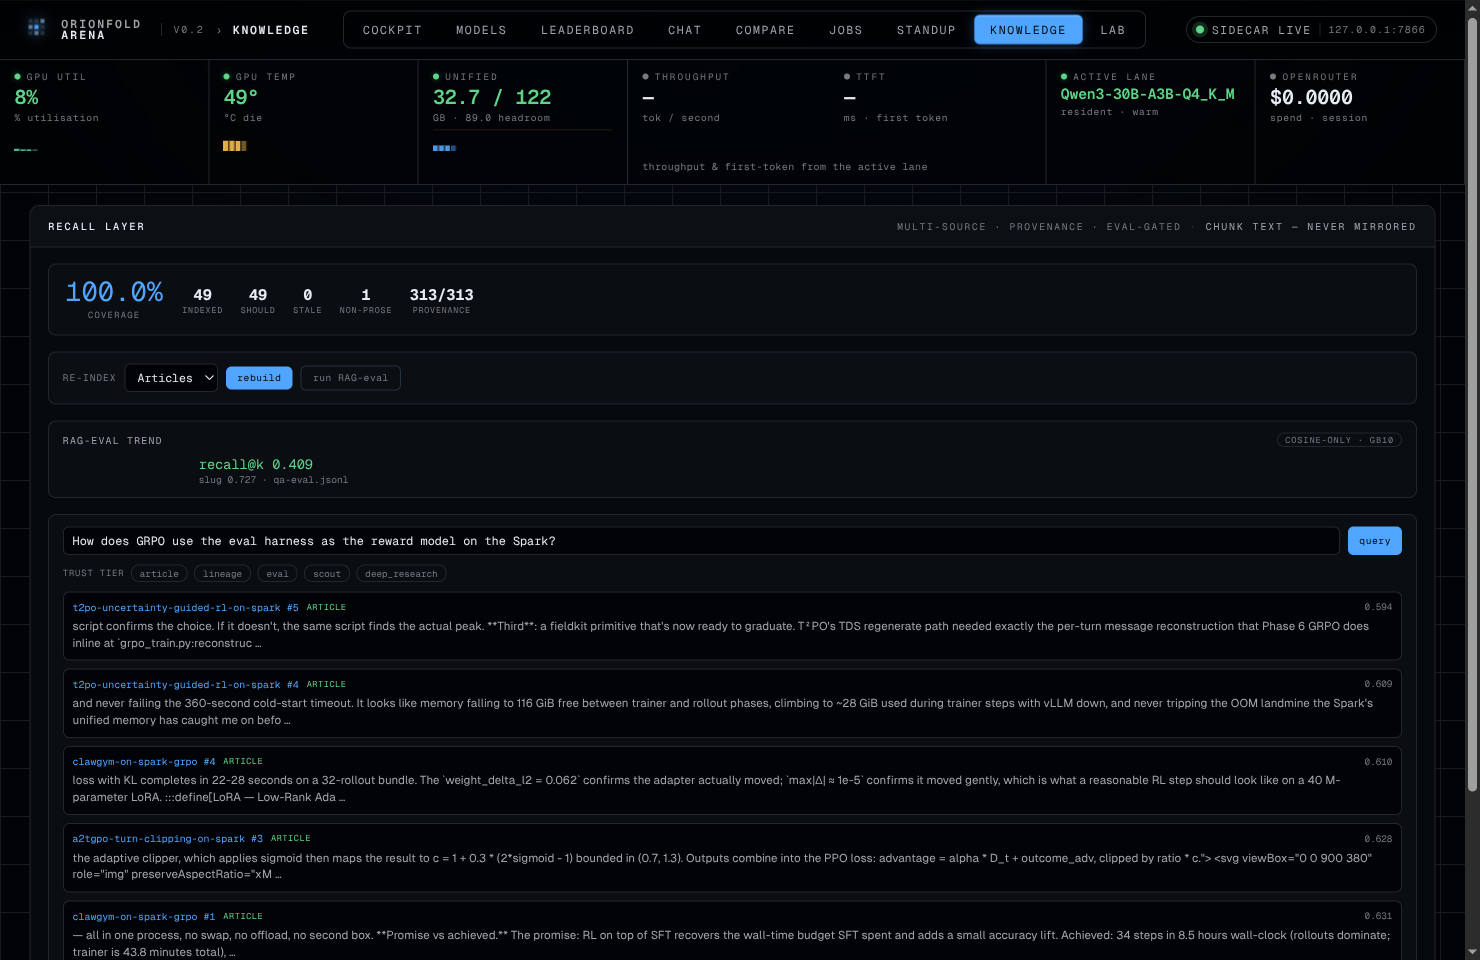Click the 49° GPU temp value
Screen dimensions: 1480x960
click(240, 97)
